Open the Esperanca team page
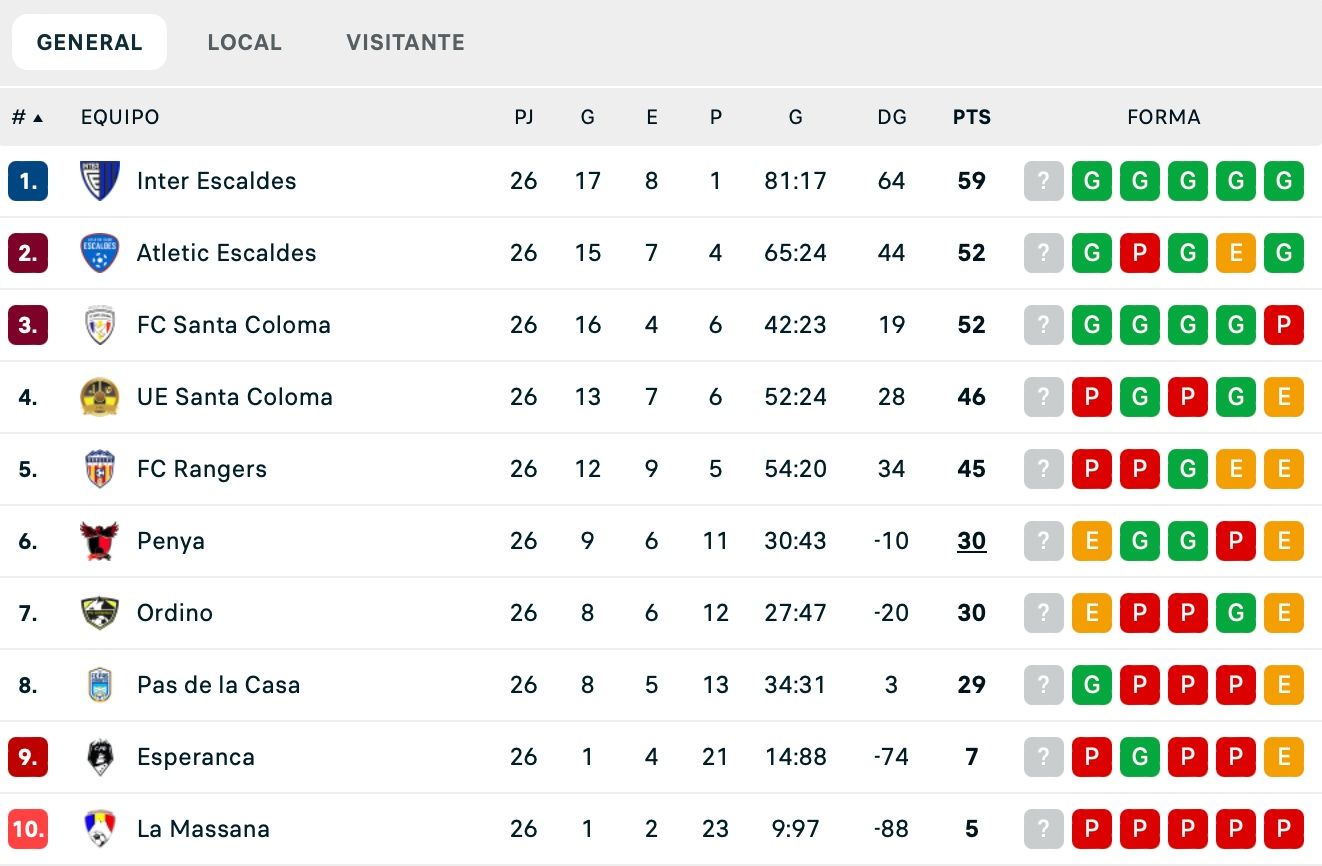The height and width of the screenshot is (866, 1322). point(196,757)
